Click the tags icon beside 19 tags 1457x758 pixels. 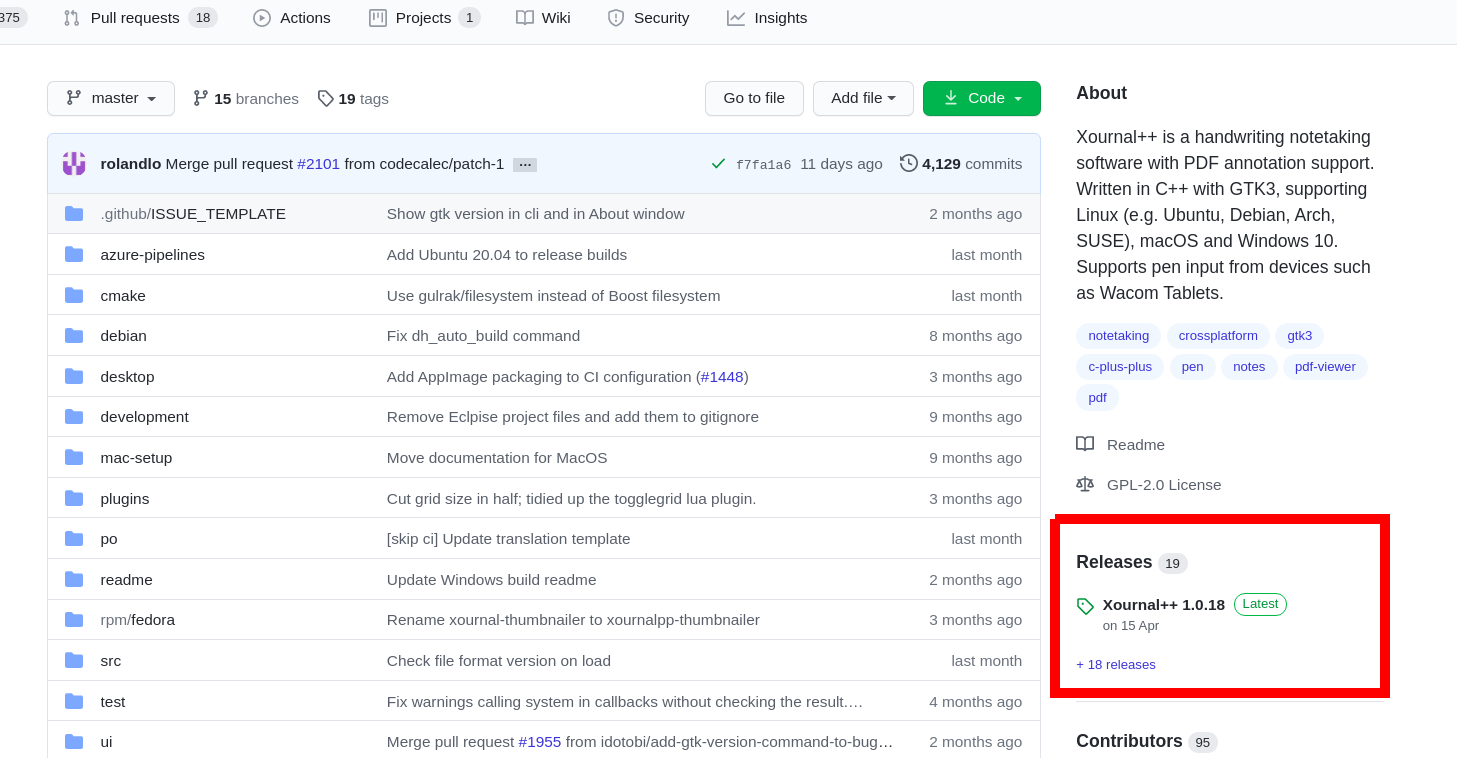pyautogui.click(x=326, y=98)
